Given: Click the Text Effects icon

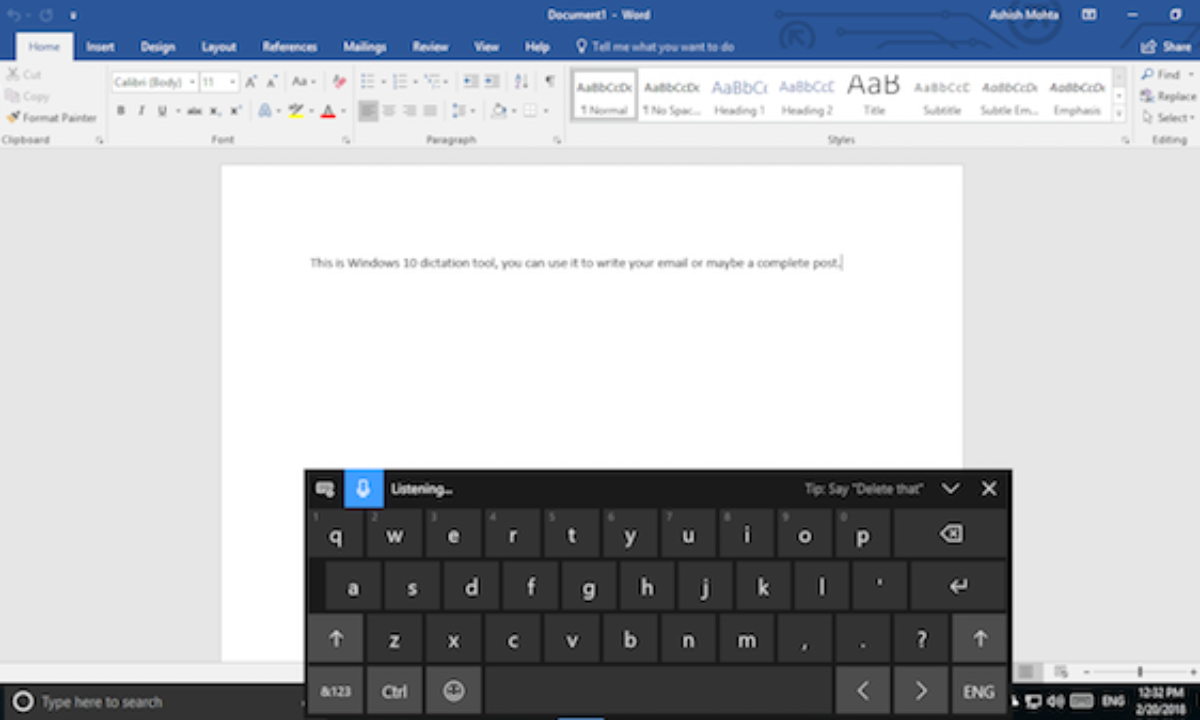Looking at the screenshot, I should click(x=264, y=111).
